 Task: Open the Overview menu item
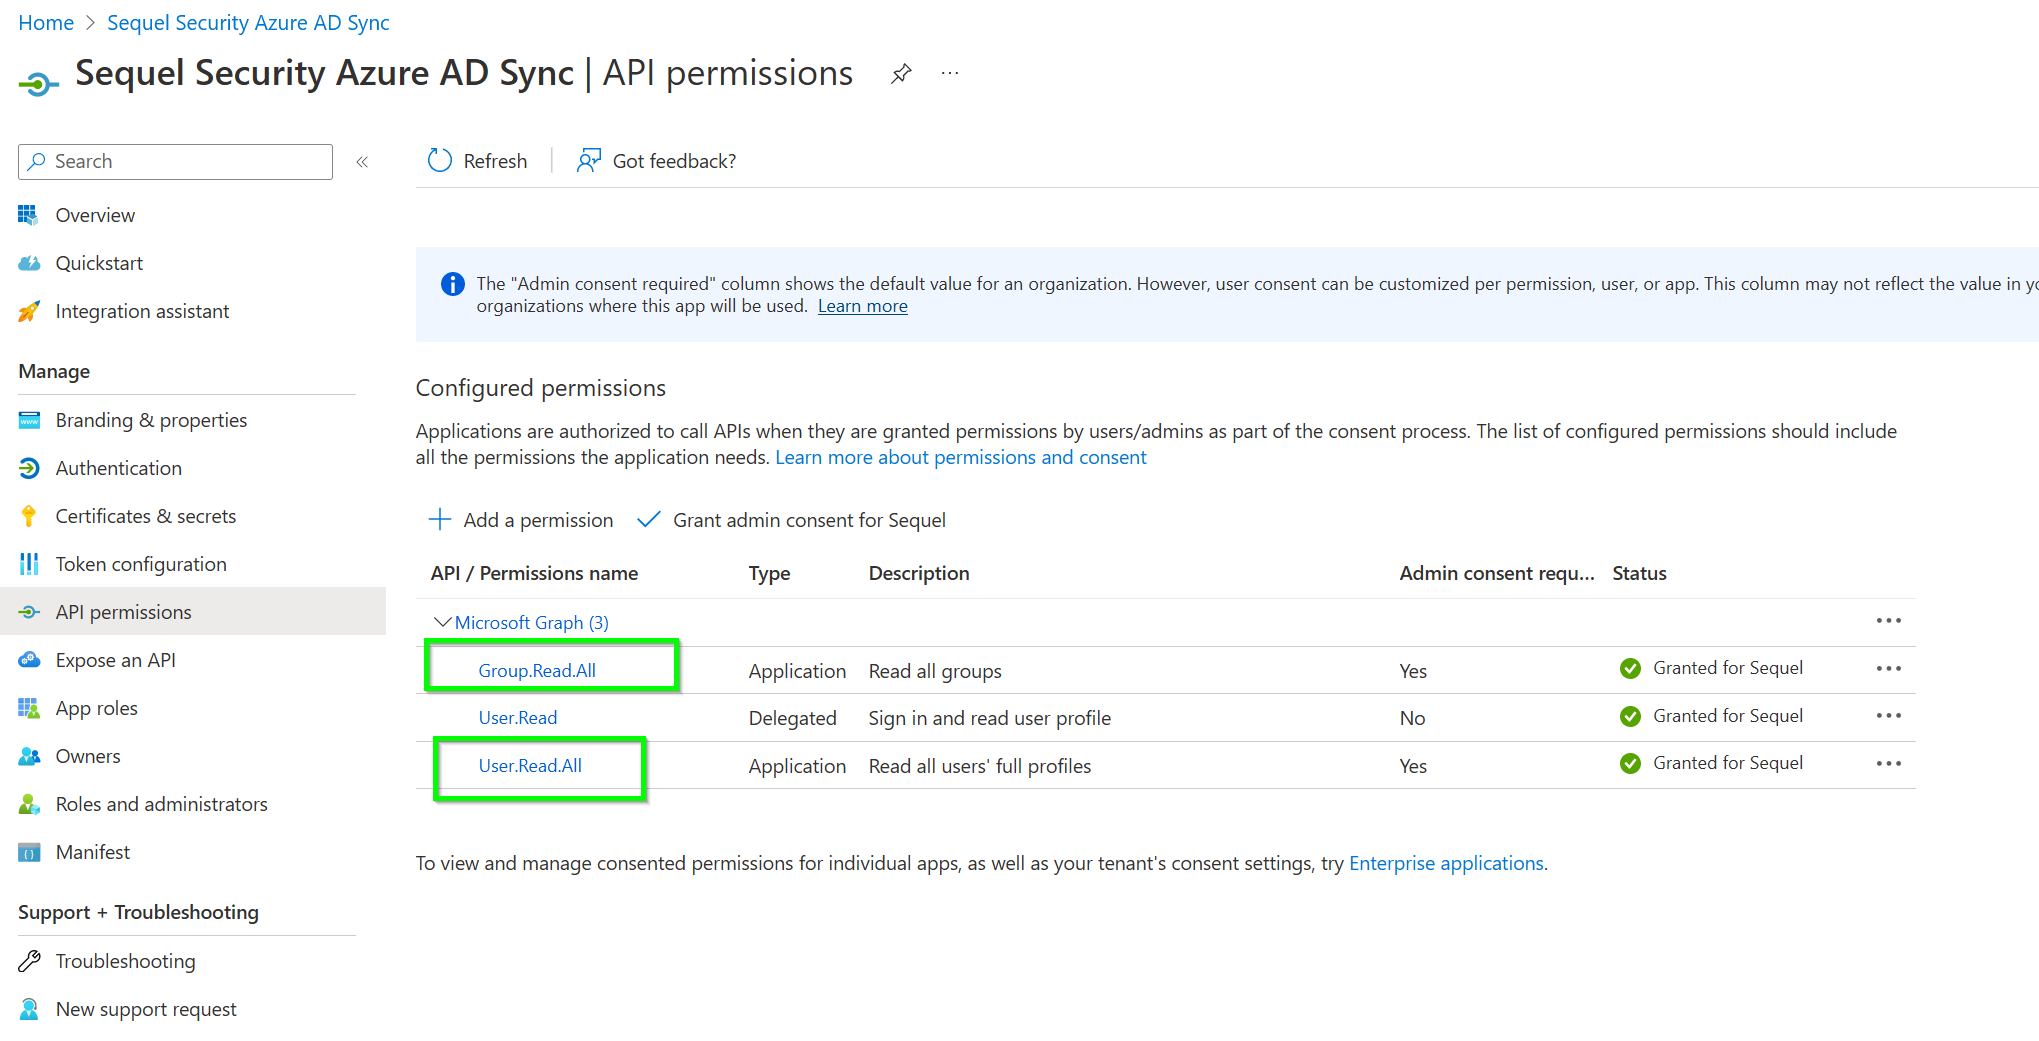[95, 215]
